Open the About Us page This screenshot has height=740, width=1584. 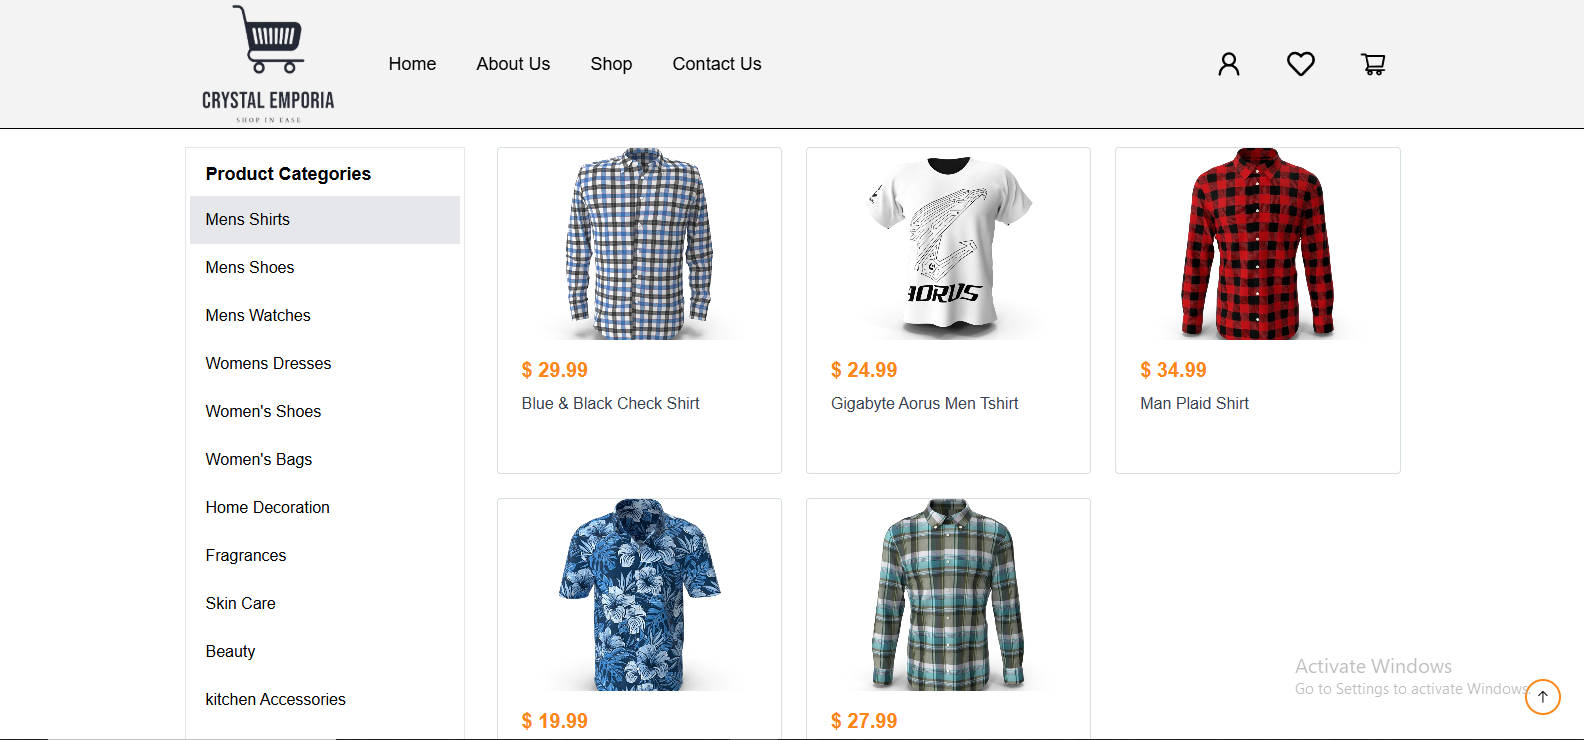tap(513, 64)
